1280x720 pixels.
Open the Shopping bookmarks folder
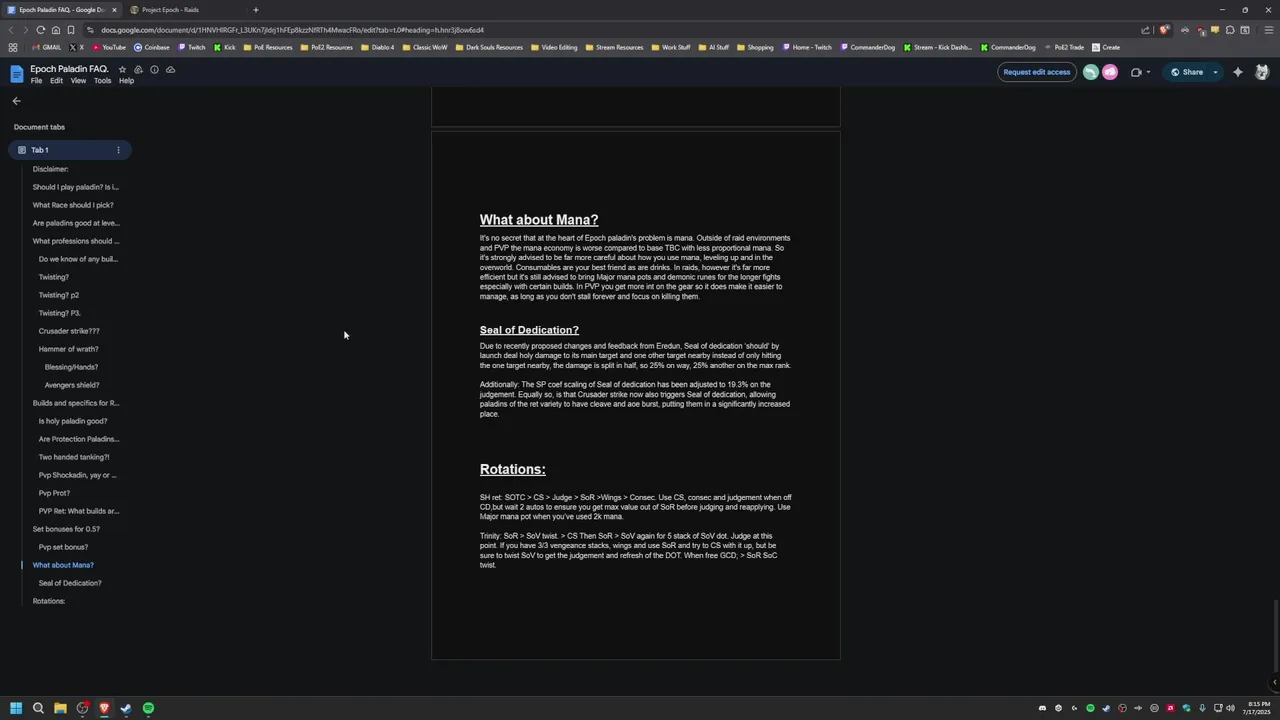[x=755, y=47]
